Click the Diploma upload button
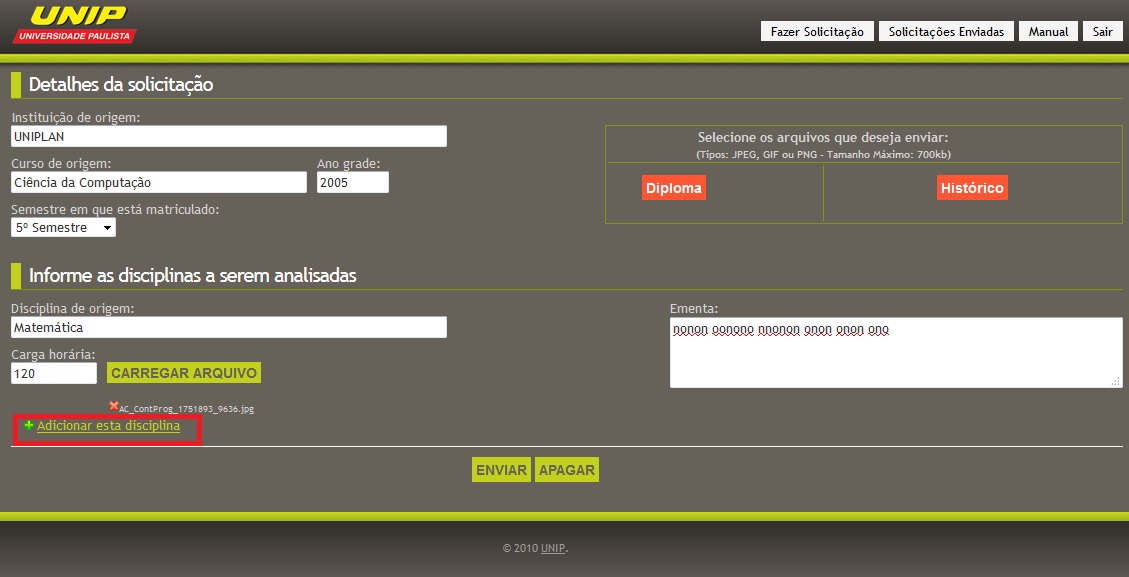 click(674, 188)
